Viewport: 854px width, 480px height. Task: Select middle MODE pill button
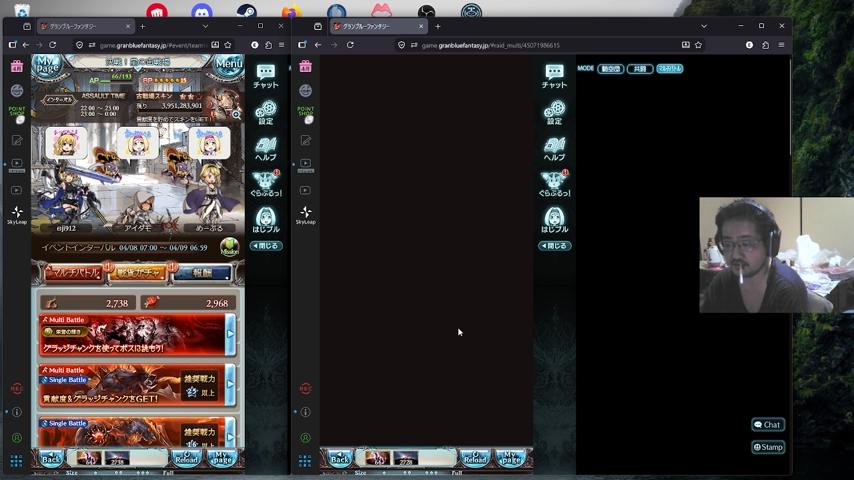click(x=640, y=69)
